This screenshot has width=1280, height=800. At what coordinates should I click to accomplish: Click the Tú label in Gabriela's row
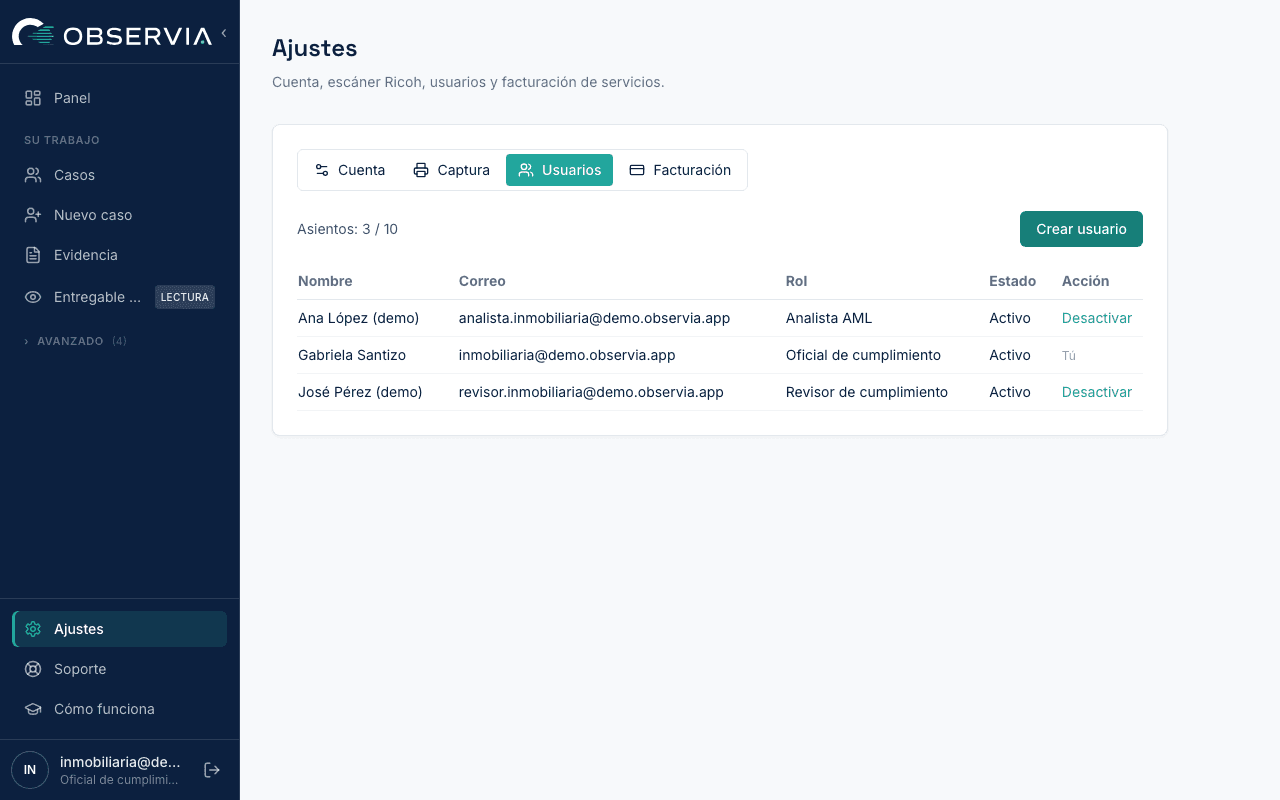pos(1069,356)
